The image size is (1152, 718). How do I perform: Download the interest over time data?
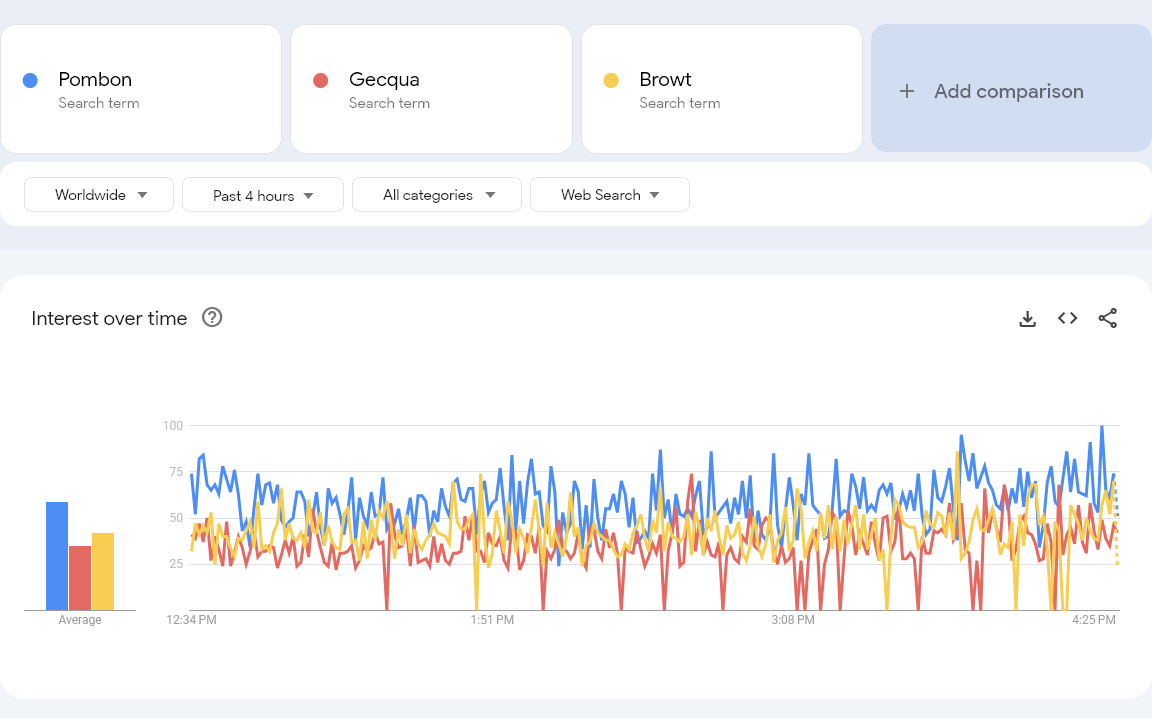[1027, 319]
